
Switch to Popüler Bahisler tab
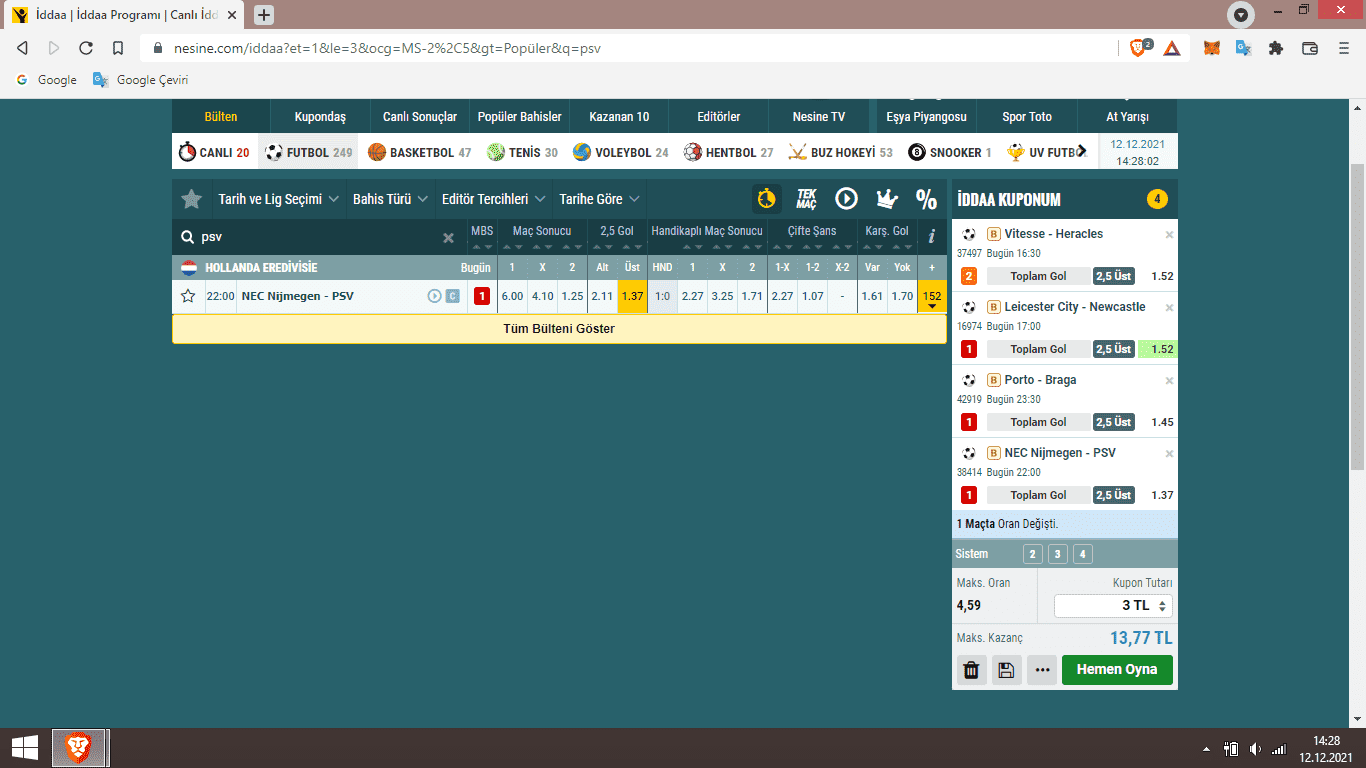tap(520, 117)
